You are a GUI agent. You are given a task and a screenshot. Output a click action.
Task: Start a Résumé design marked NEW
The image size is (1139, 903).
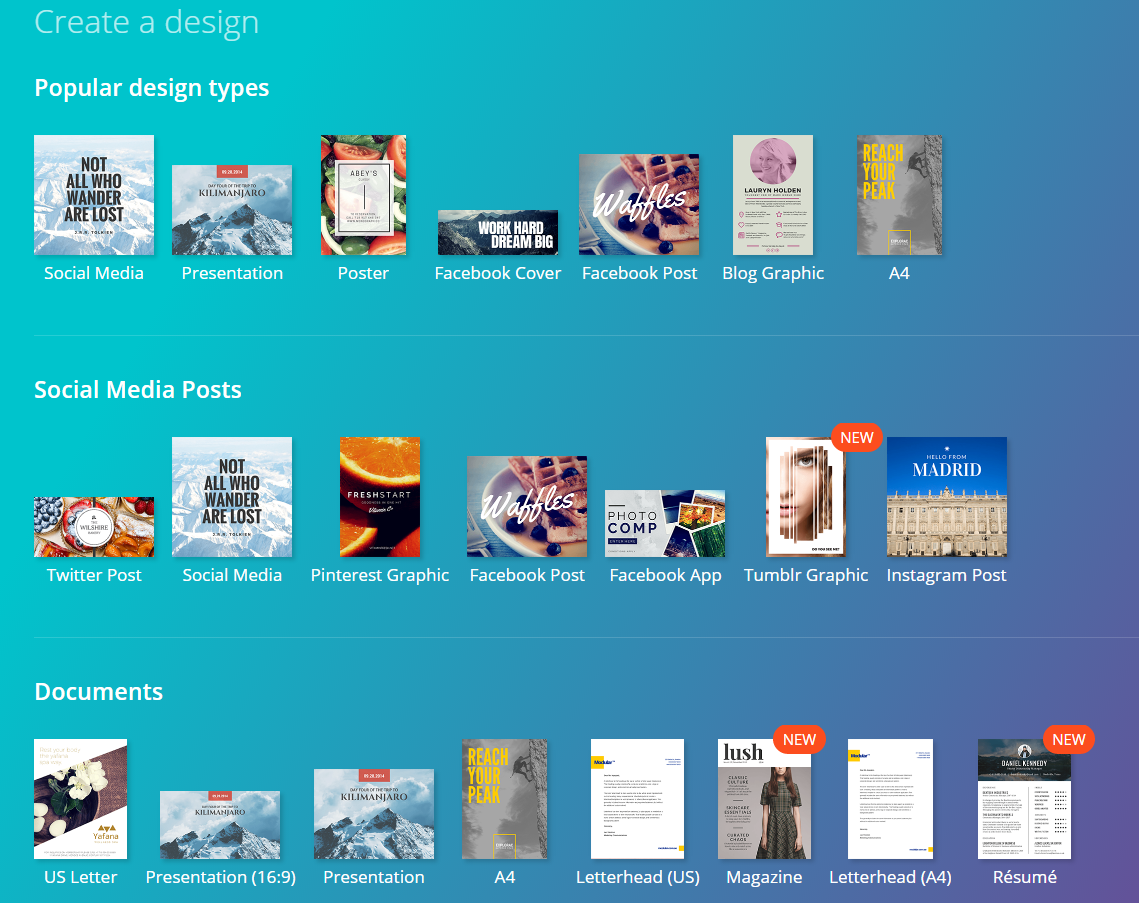(1024, 798)
